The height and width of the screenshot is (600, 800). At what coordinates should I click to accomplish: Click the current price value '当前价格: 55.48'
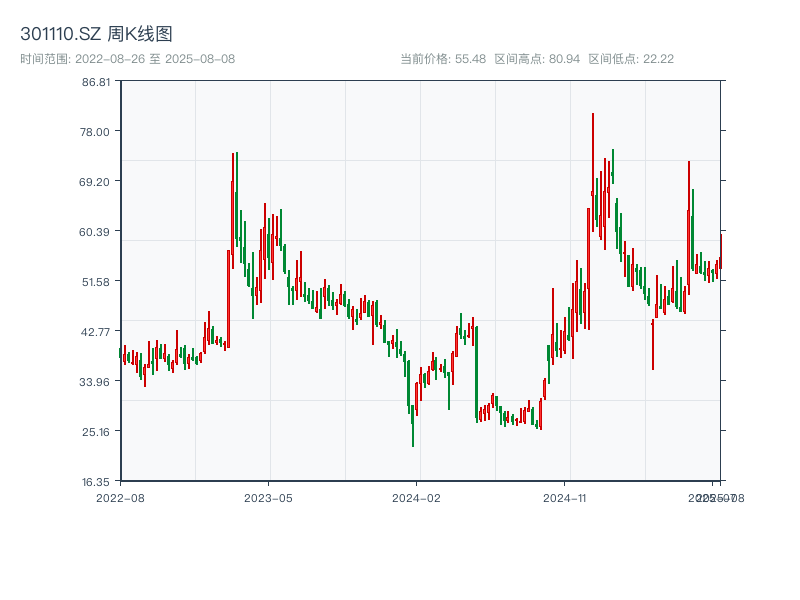coord(443,59)
